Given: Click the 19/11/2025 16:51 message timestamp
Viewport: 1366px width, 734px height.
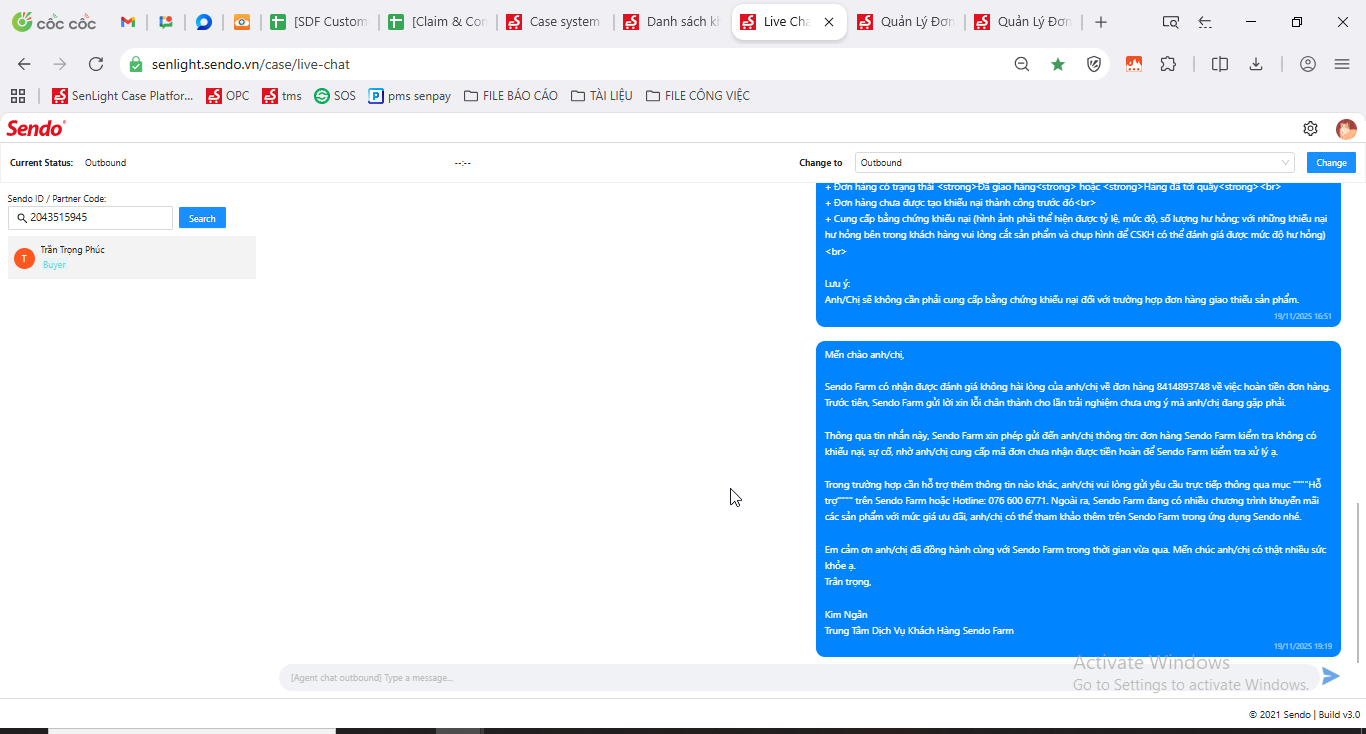Looking at the screenshot, I should pyautogui.click(x=1302, y=316).
